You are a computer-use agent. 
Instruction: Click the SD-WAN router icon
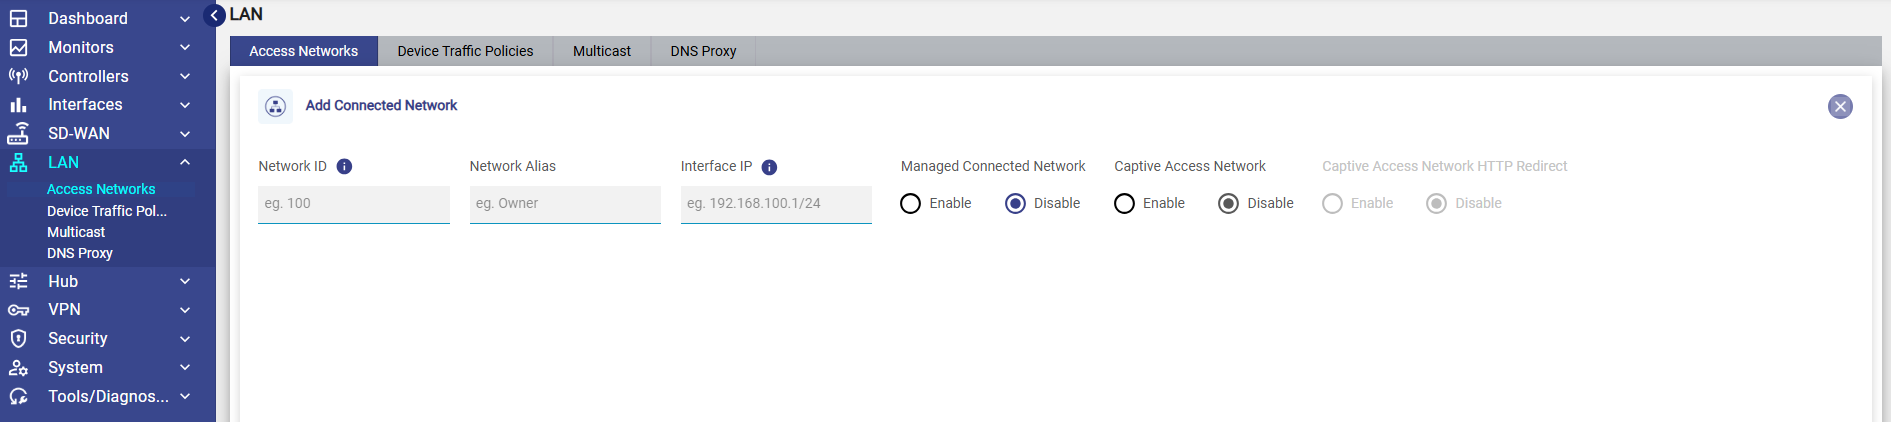pos(18,133)
